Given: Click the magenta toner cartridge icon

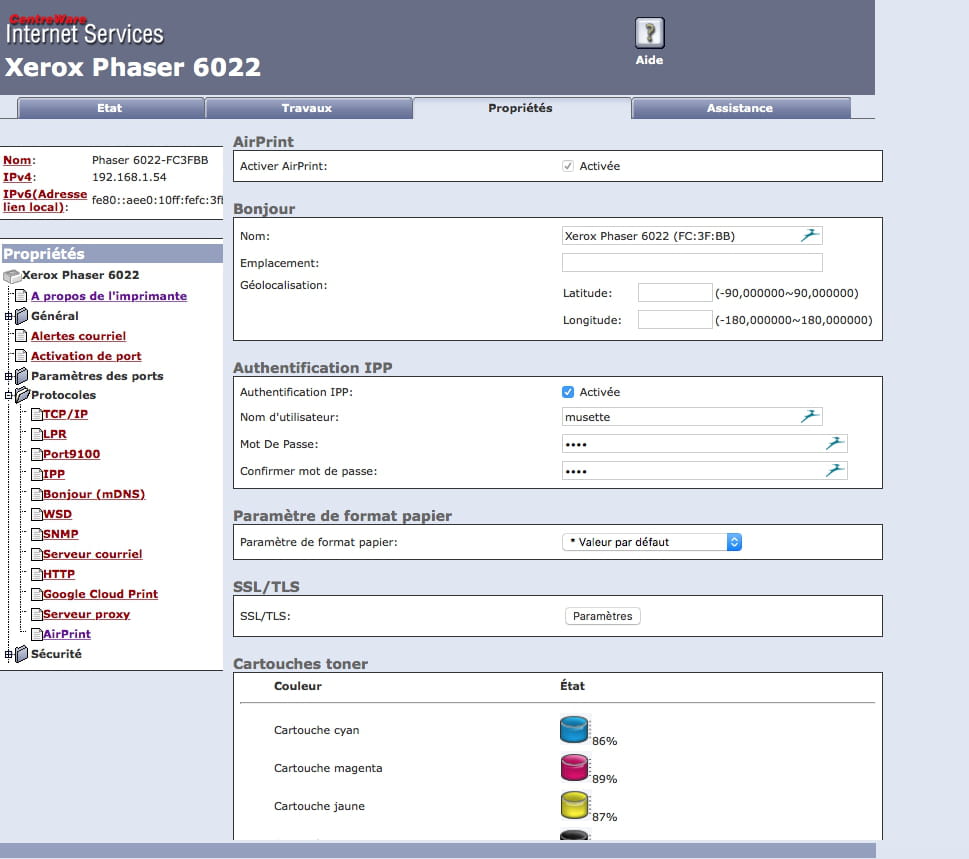Looking at the screenshot, I should 574,768.
